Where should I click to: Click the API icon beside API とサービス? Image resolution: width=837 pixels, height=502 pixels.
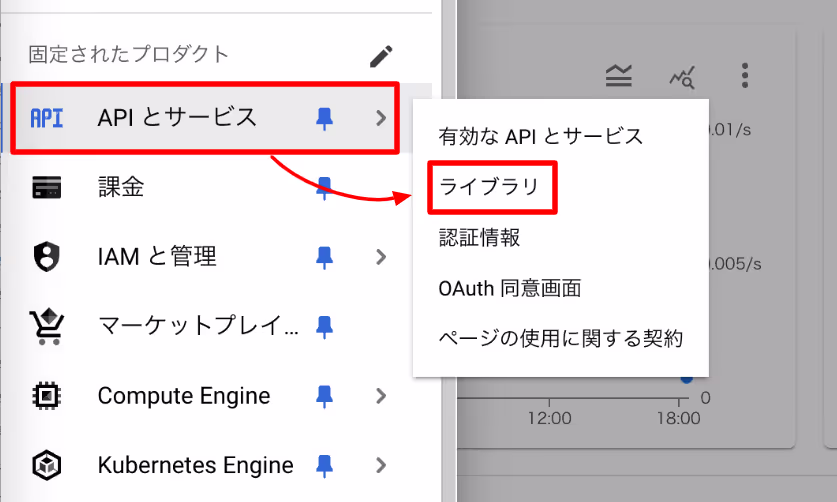47,118
